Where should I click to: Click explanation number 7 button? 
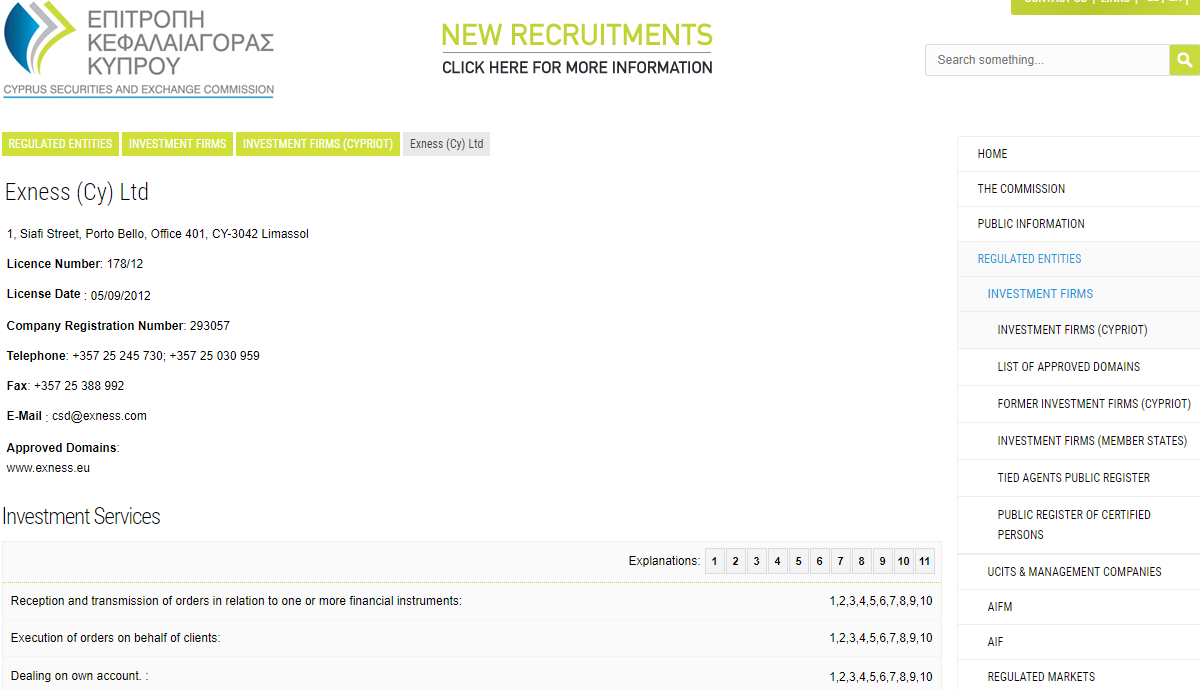pos(841,561)
